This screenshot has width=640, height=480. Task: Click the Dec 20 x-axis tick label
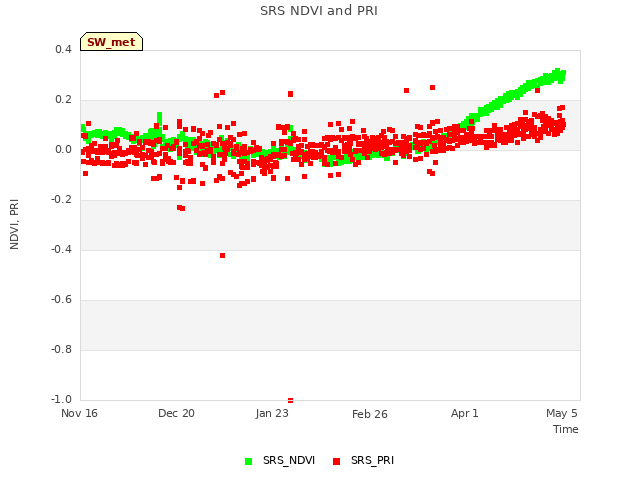click(x=176, y=413)
